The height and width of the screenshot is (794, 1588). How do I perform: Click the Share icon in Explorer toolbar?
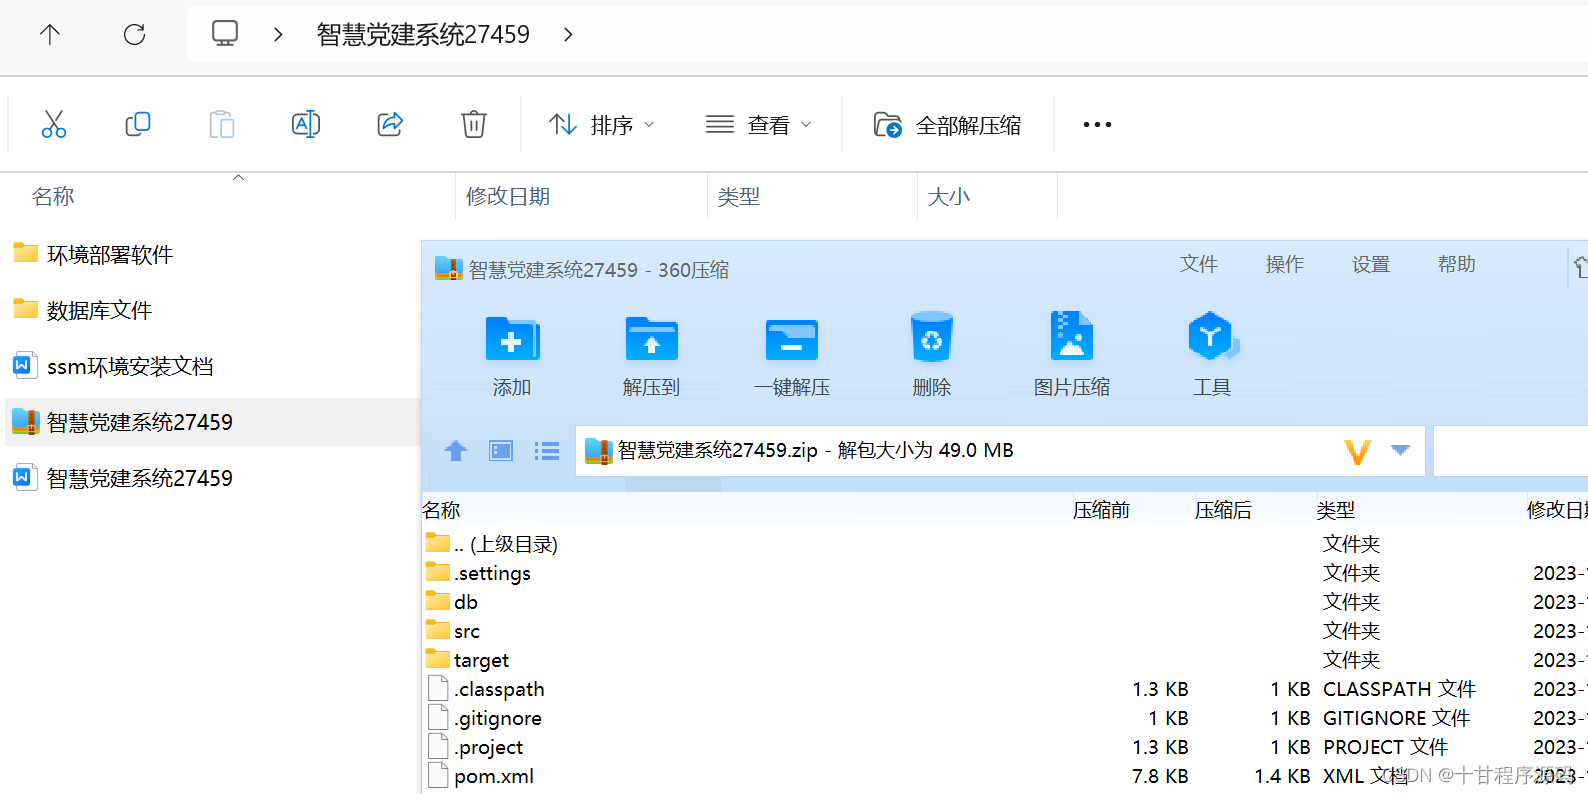pos(390,124)
